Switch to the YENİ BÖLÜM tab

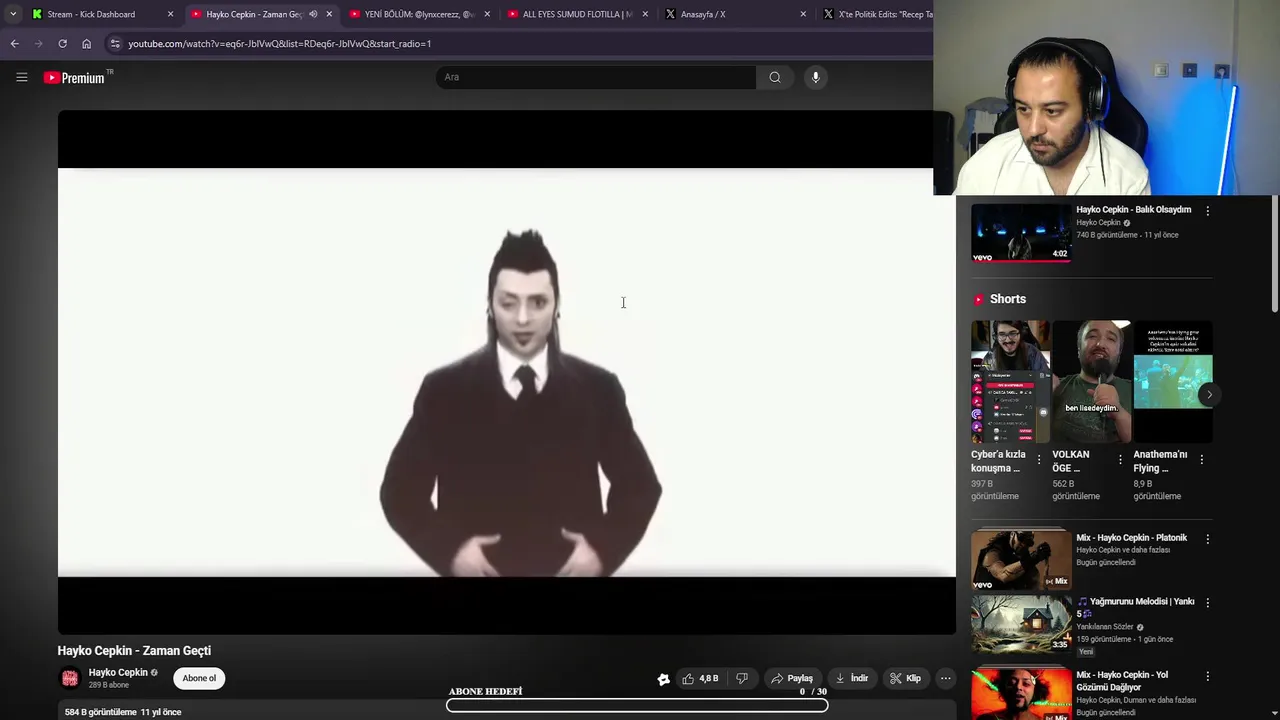point(419,14)
